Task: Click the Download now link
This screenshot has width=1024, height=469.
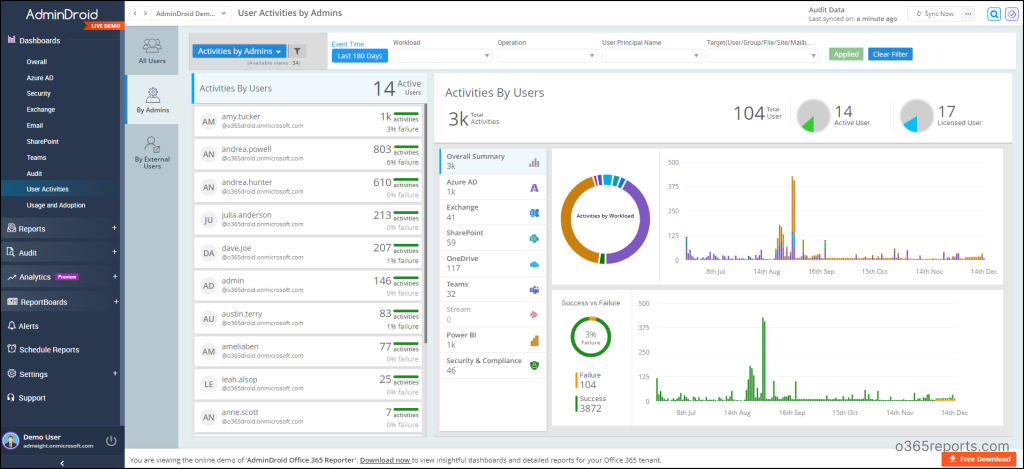Action: 385,460
